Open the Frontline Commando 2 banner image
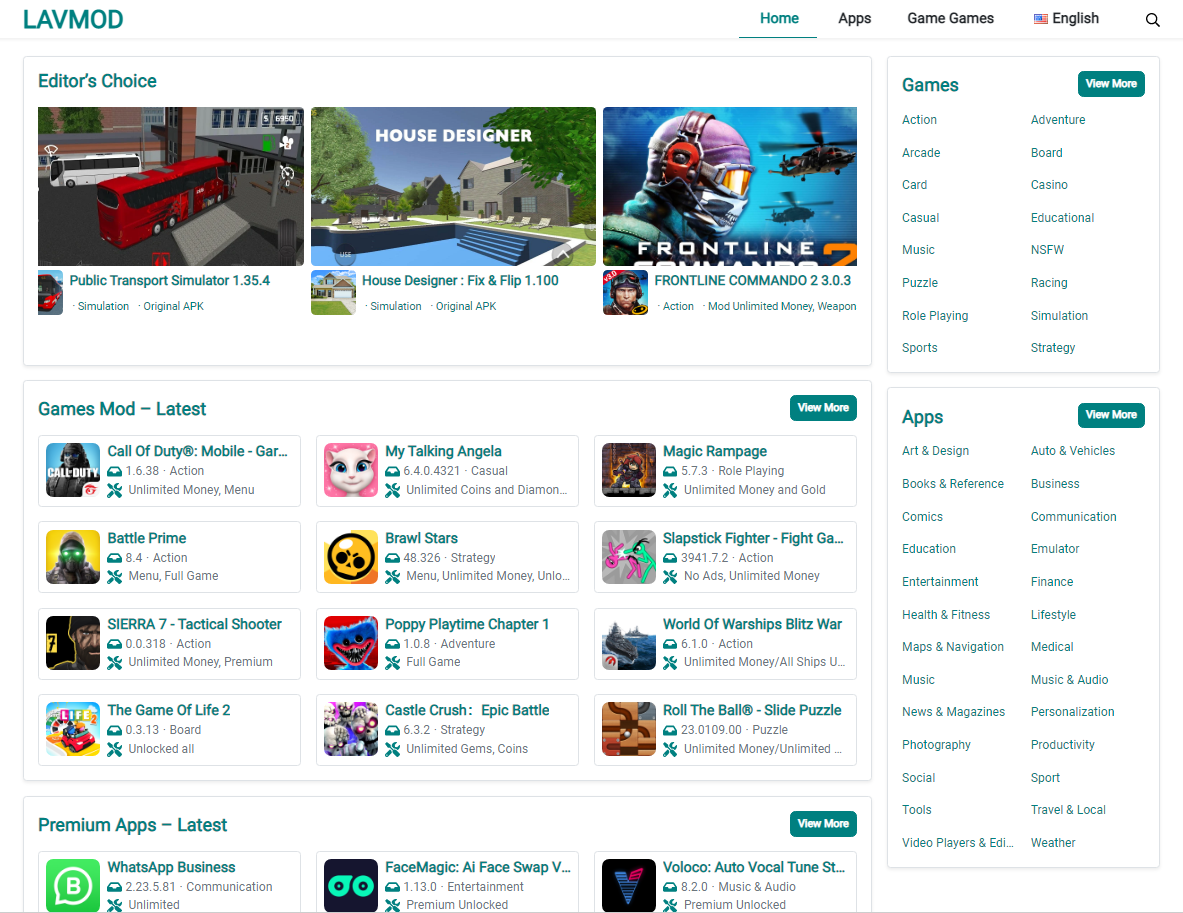The image size is (1183, 913). [x=730, y=186]
